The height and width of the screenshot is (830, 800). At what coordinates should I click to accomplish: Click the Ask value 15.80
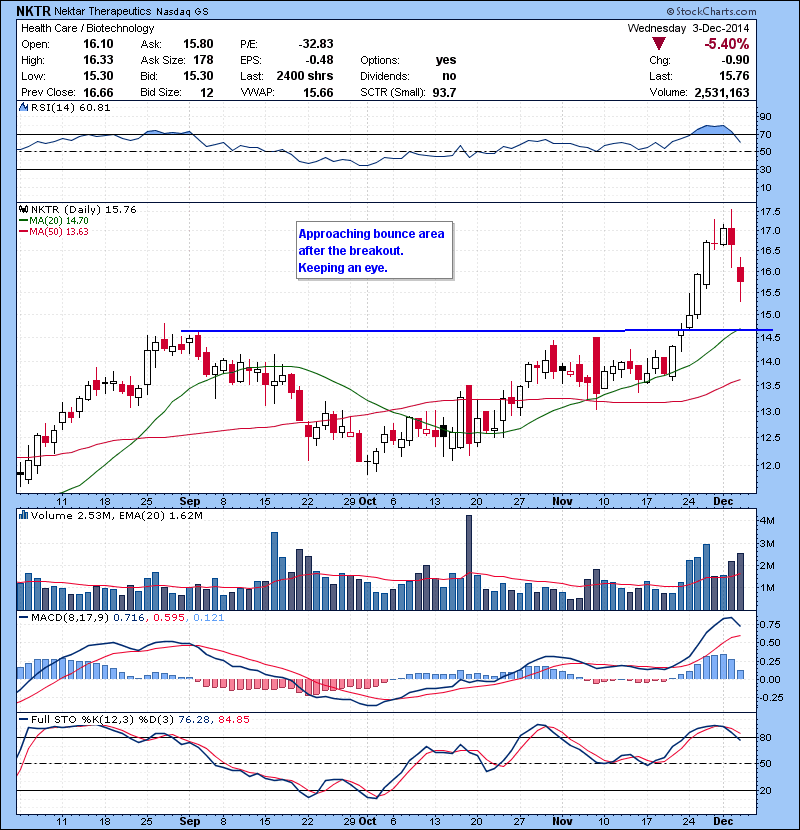199,44
